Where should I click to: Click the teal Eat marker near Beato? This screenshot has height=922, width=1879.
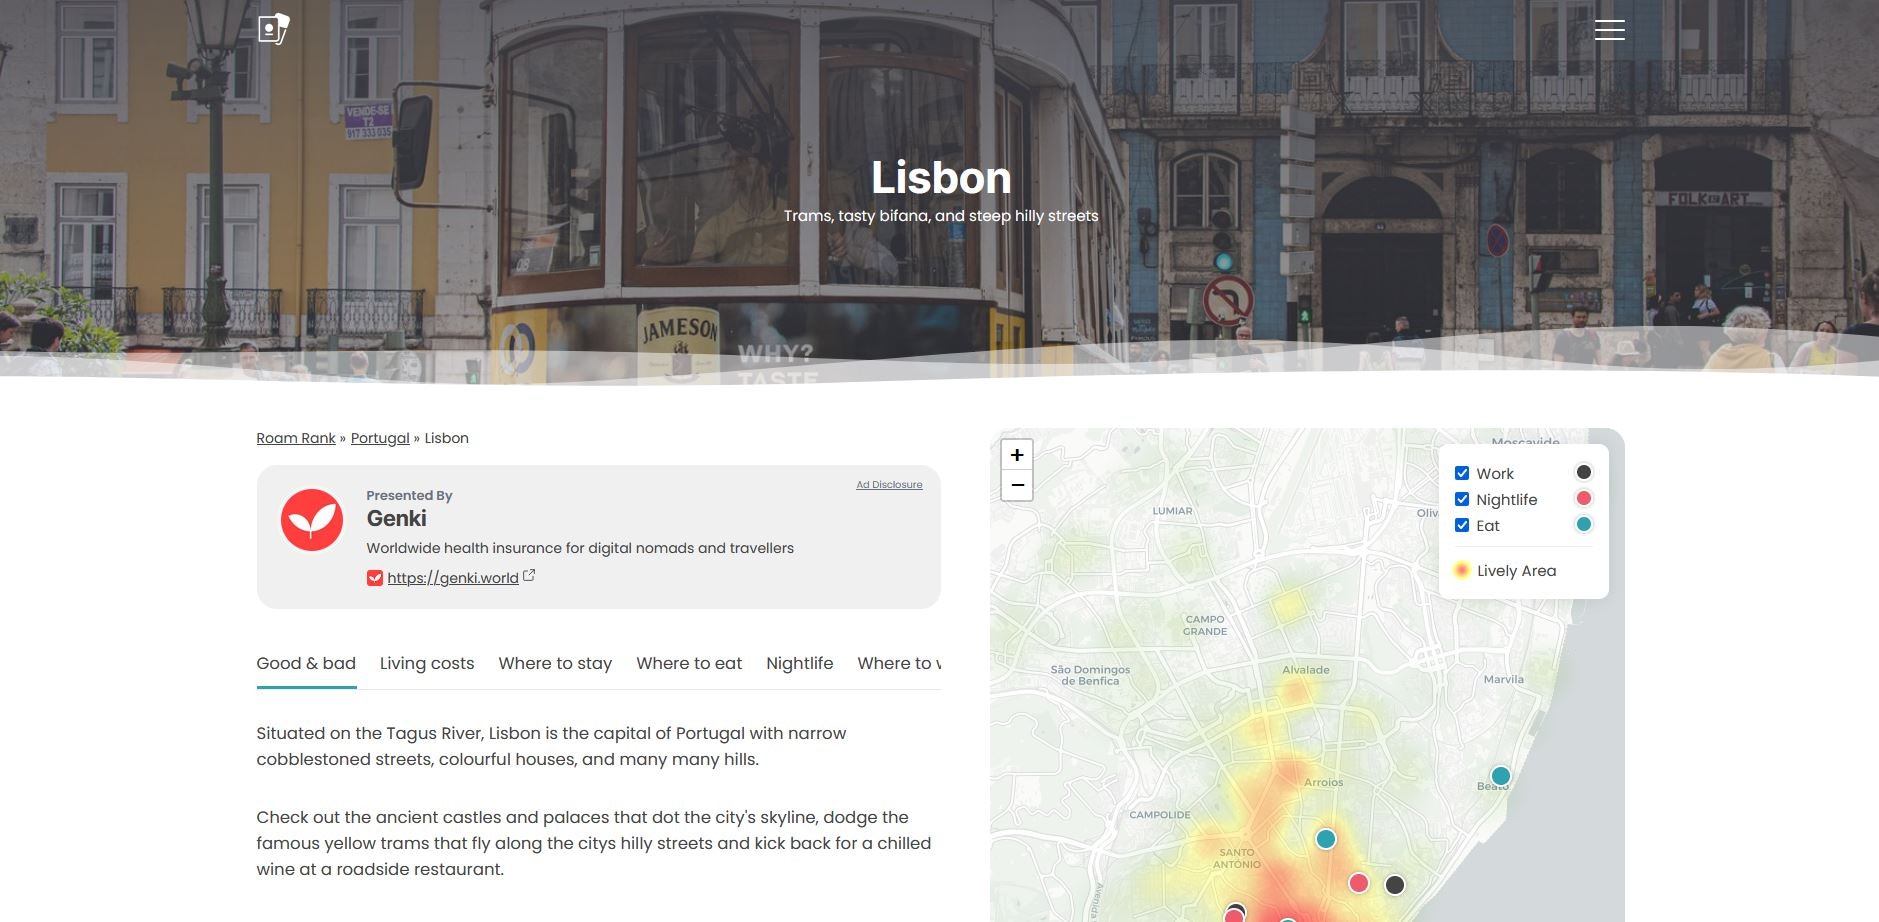pyautogui.click(x=1501, y=776)
